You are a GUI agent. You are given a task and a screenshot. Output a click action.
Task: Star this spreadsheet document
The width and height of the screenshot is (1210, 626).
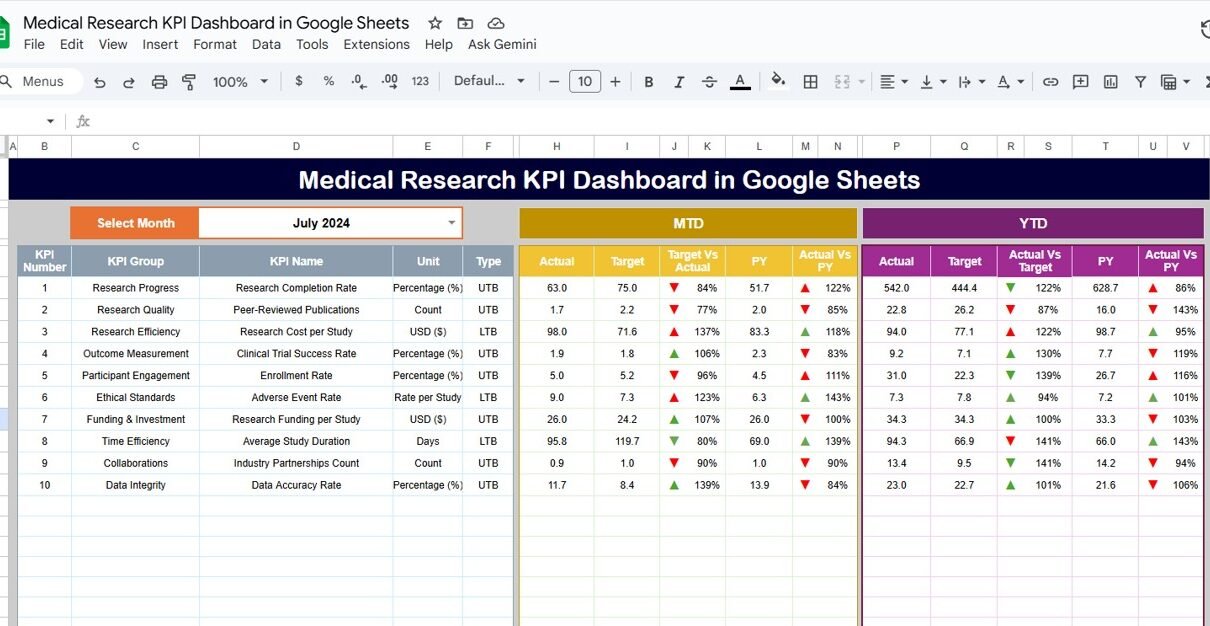(x=435, y=23)
